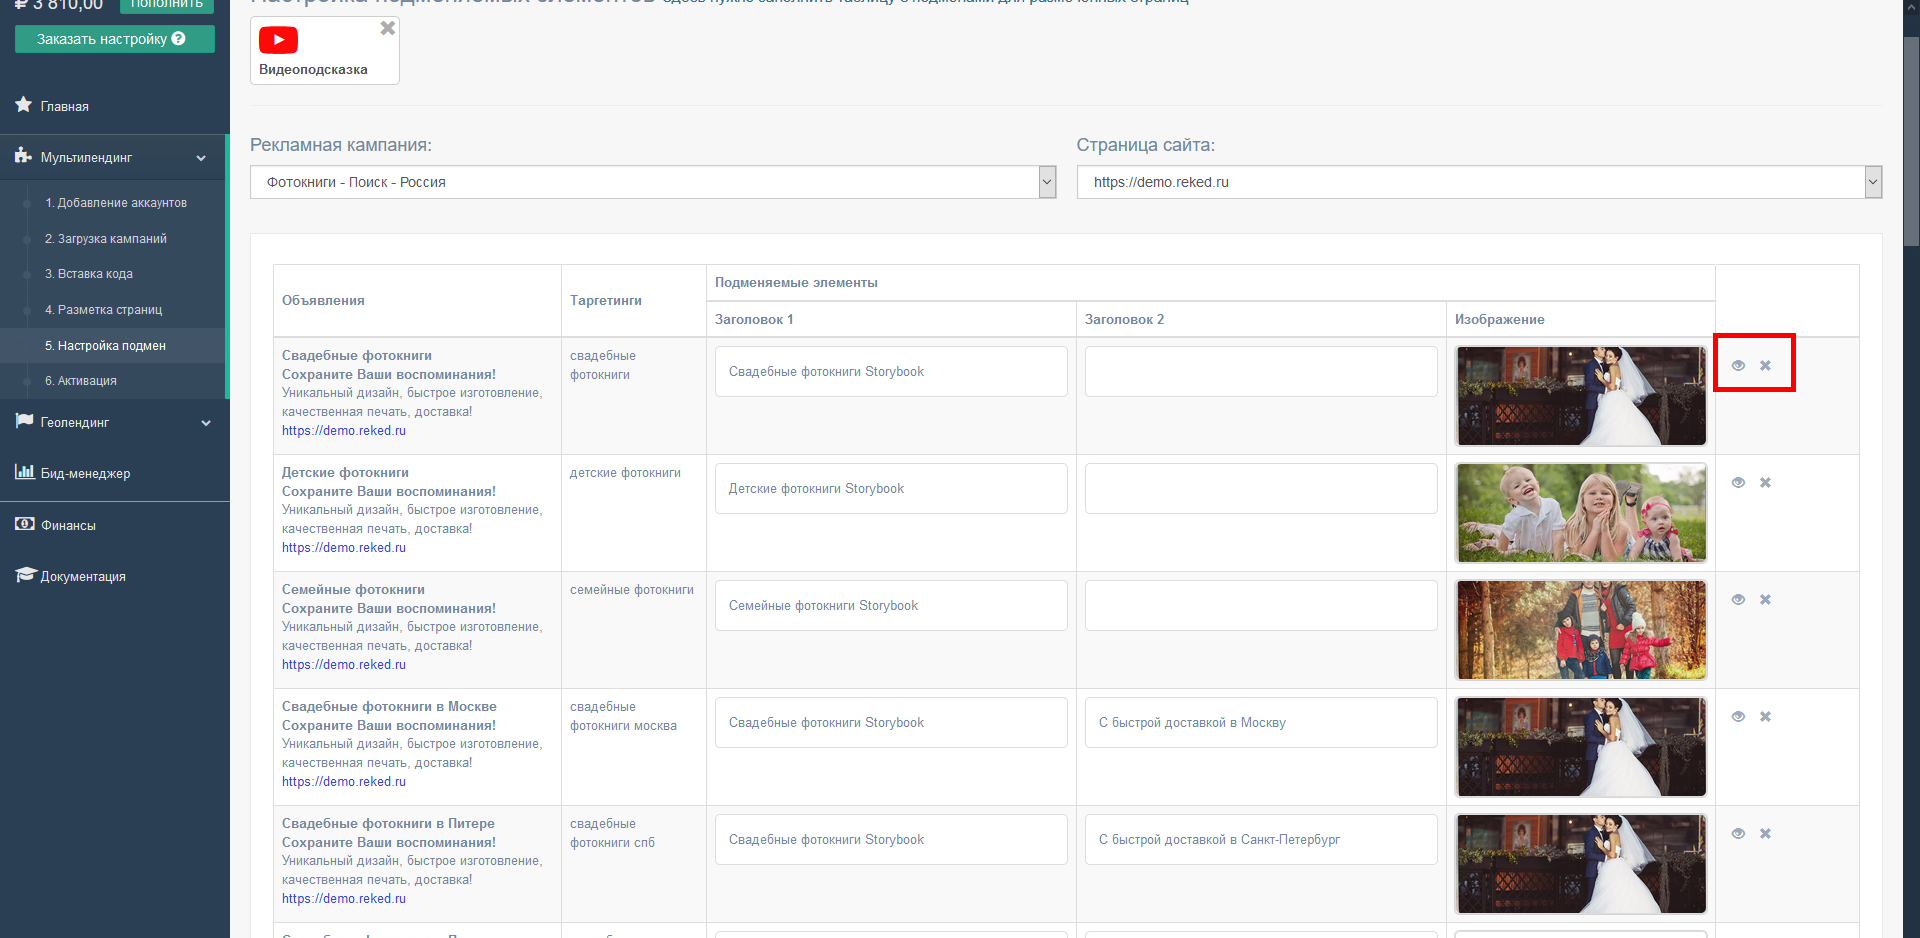Open Бид-менеджер section
Screen dimensions: 1920x938
[85, 473]
